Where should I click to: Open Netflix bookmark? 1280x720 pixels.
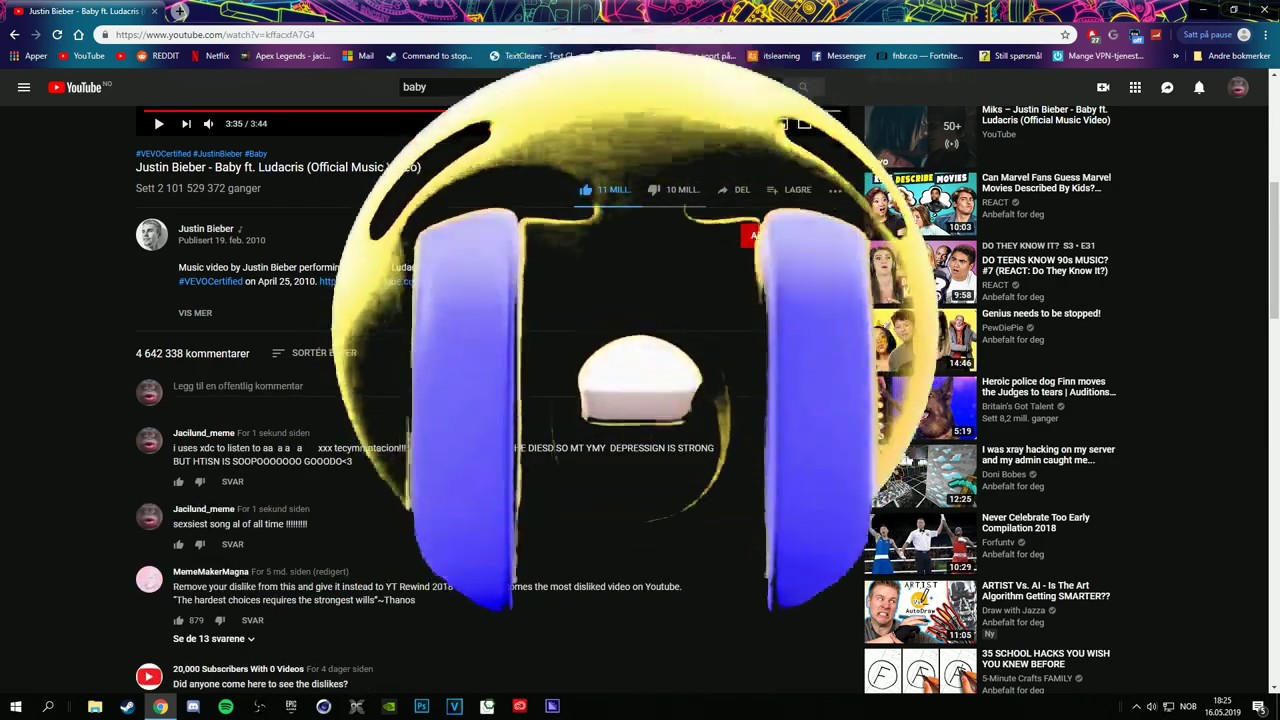point(210,56)
